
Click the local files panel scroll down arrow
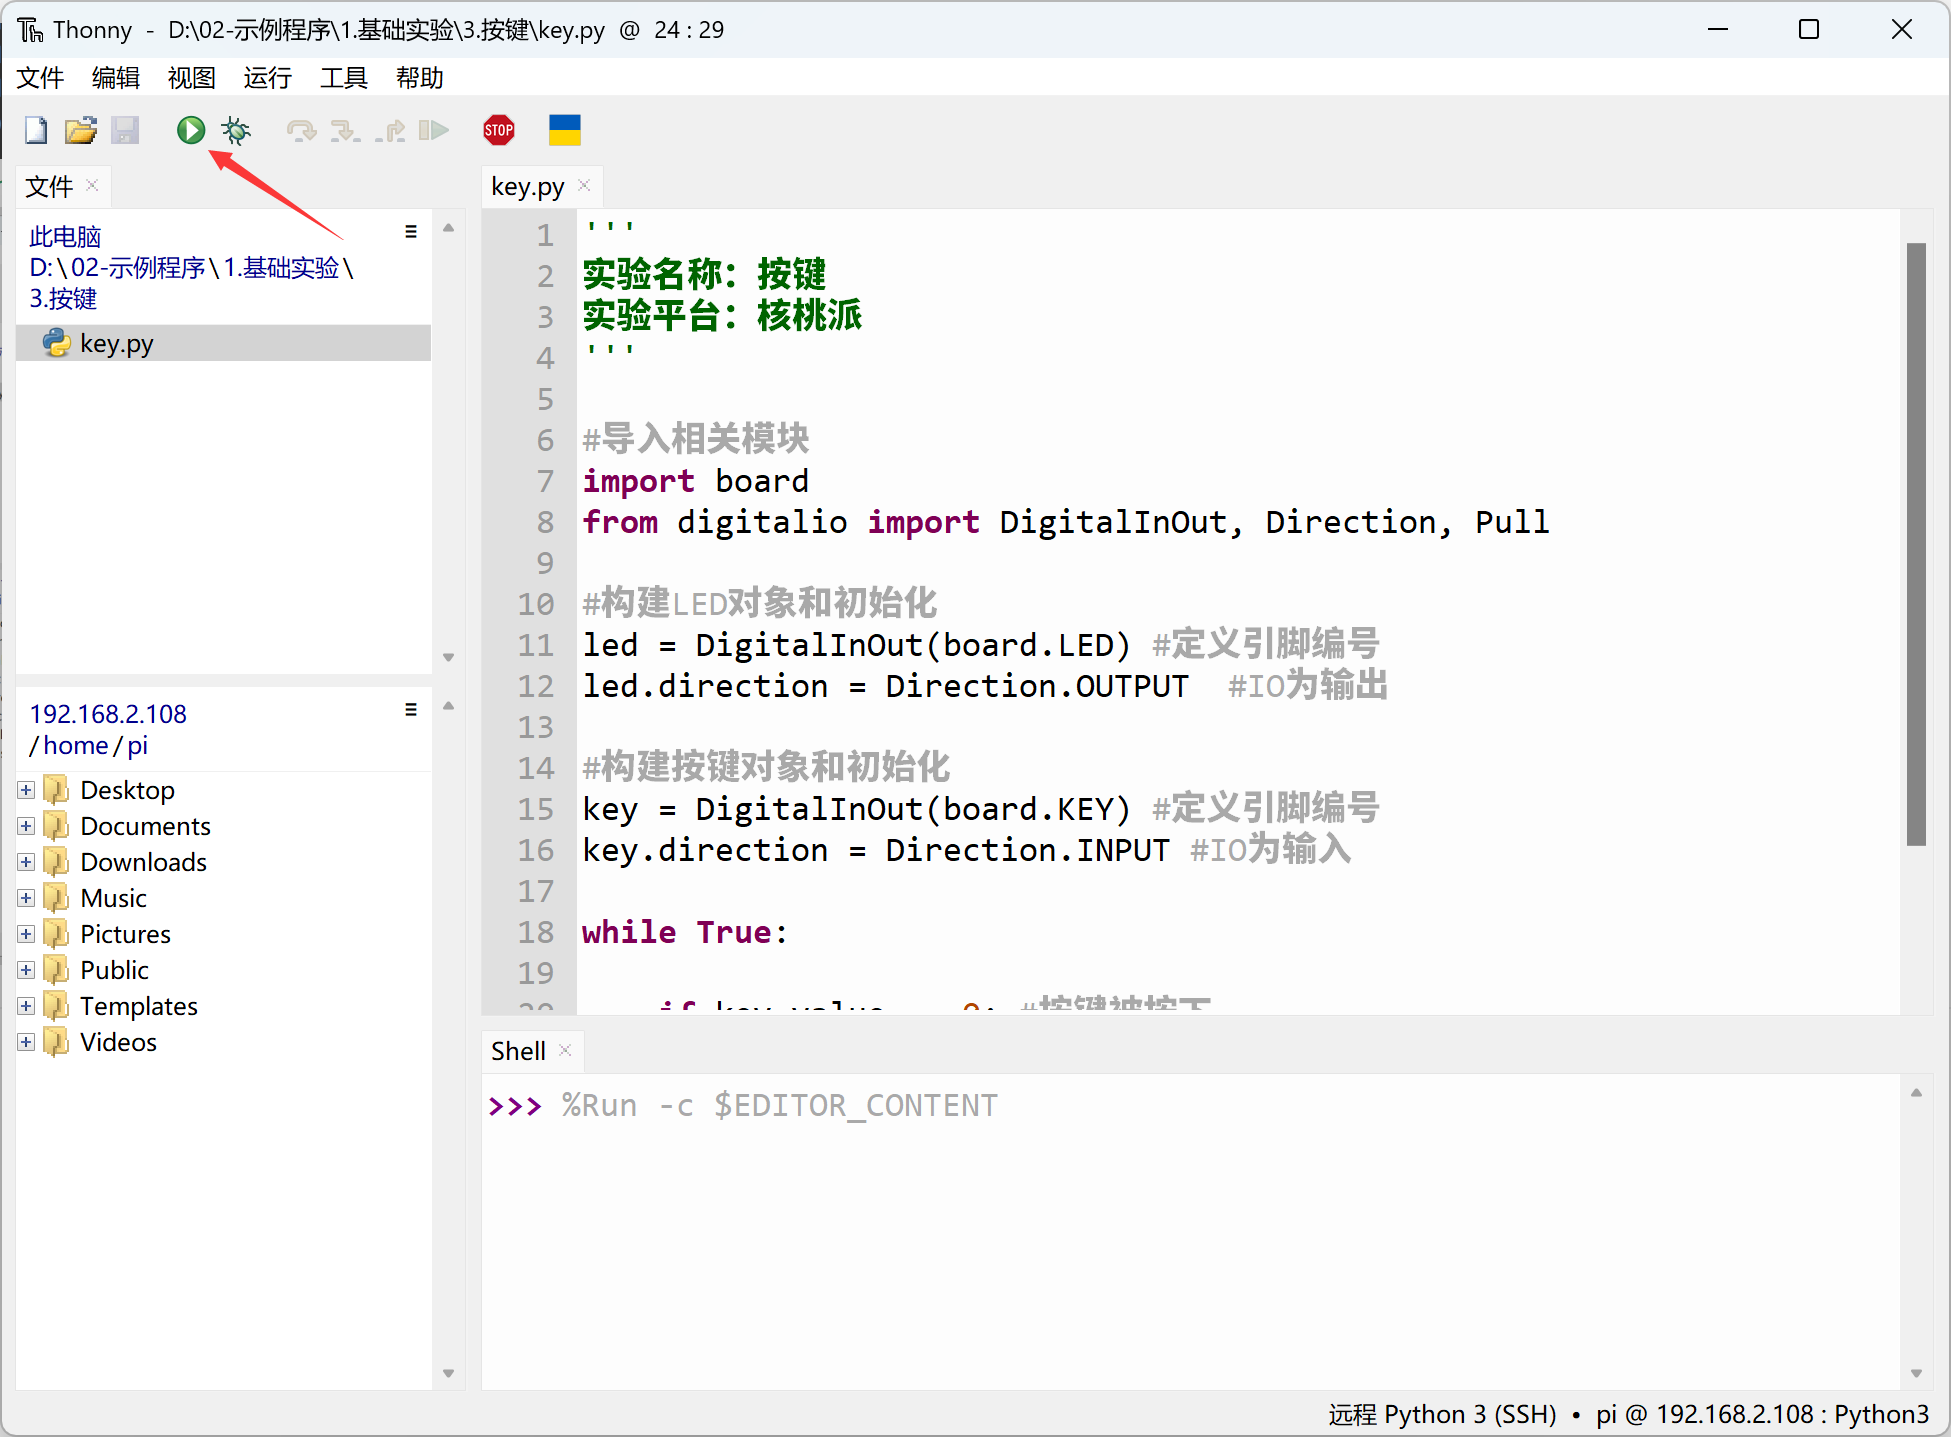point(449,657)
